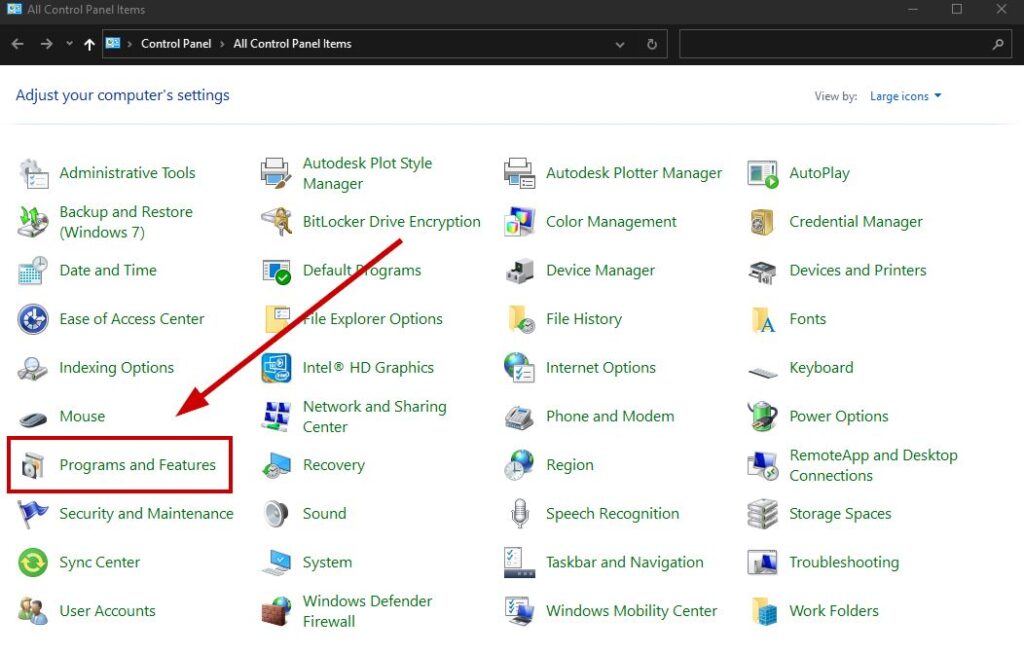
Task: Expand the View by Large icons dropdown
Action: [x=906, y=97]
